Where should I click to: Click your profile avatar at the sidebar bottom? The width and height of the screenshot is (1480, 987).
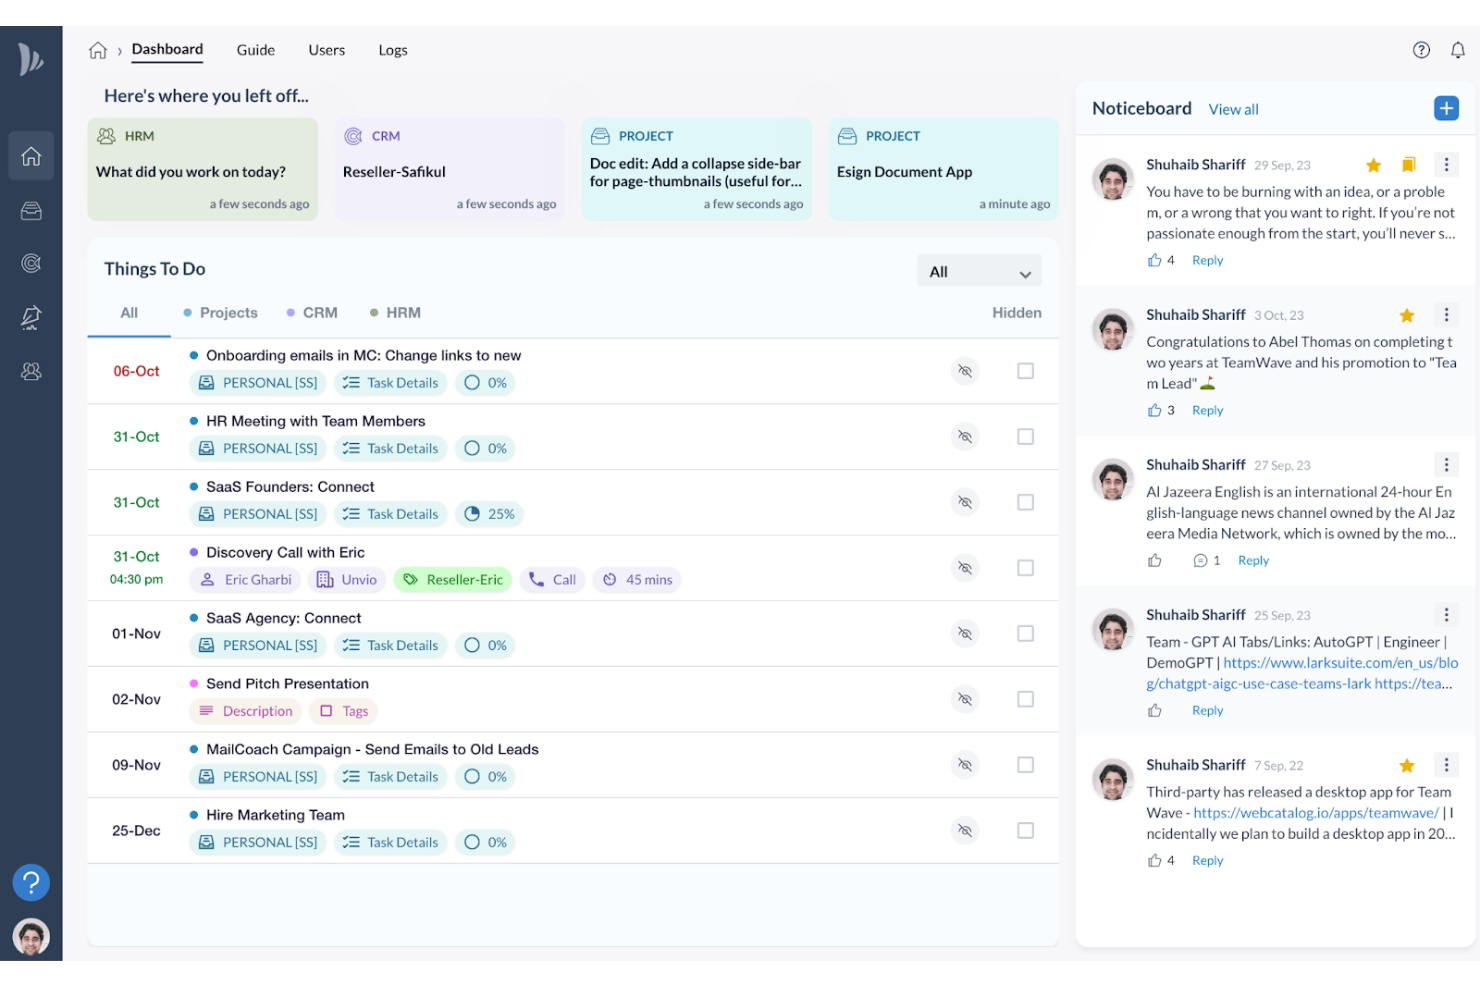point(31,936)
